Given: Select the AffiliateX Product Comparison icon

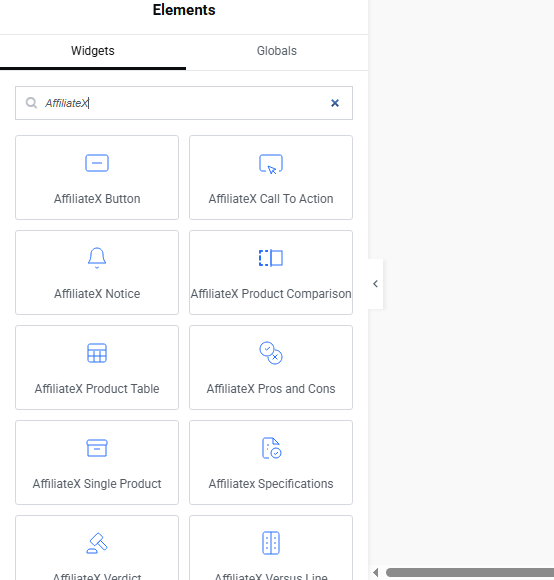Looking at the screenshot, I should (271, 258).
